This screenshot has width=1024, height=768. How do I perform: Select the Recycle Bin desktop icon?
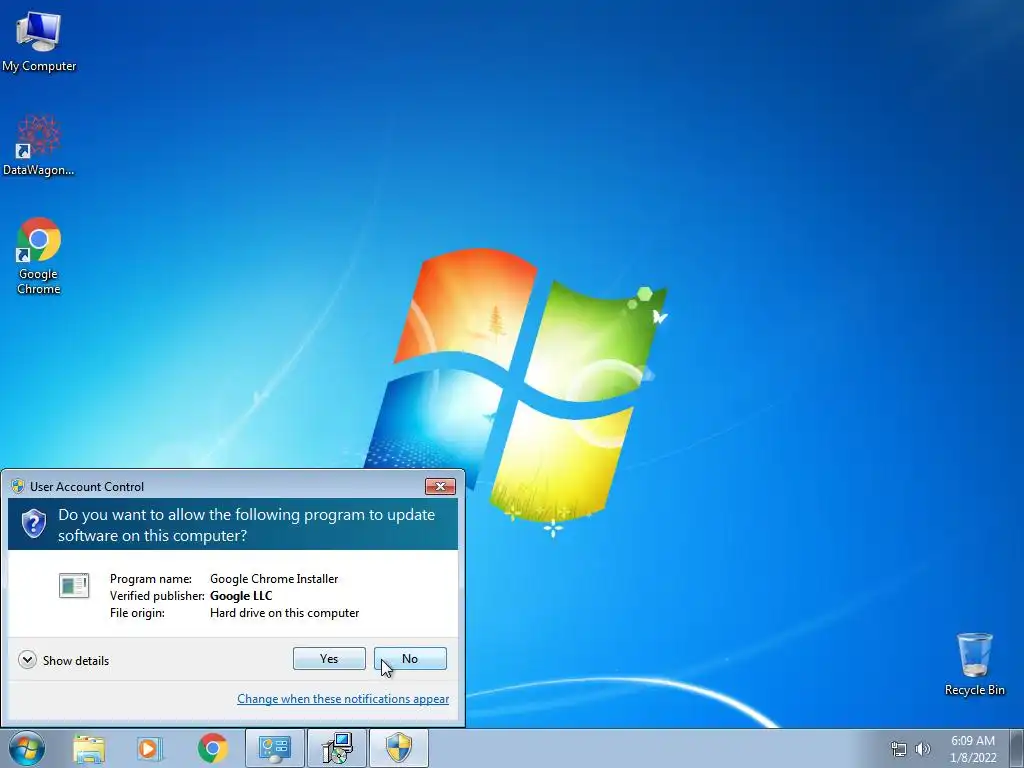974,664
